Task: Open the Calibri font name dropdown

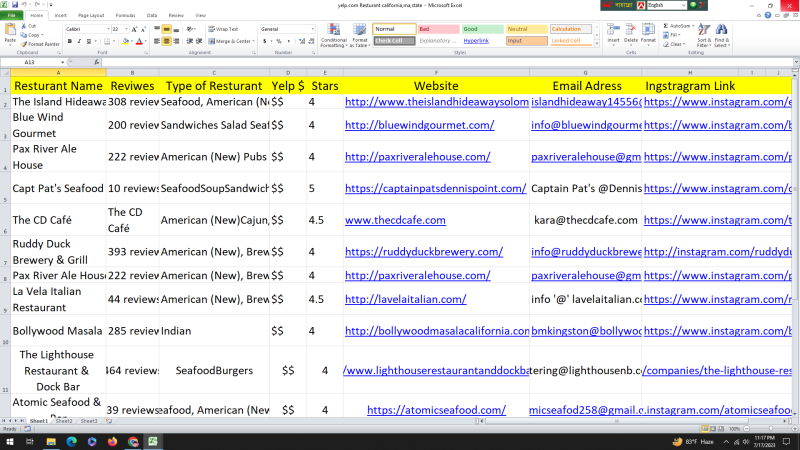Action: [108, 30]
